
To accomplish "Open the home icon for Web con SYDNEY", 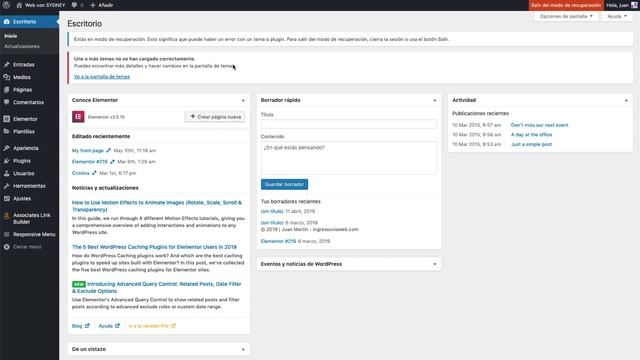I will coord(19,5).
